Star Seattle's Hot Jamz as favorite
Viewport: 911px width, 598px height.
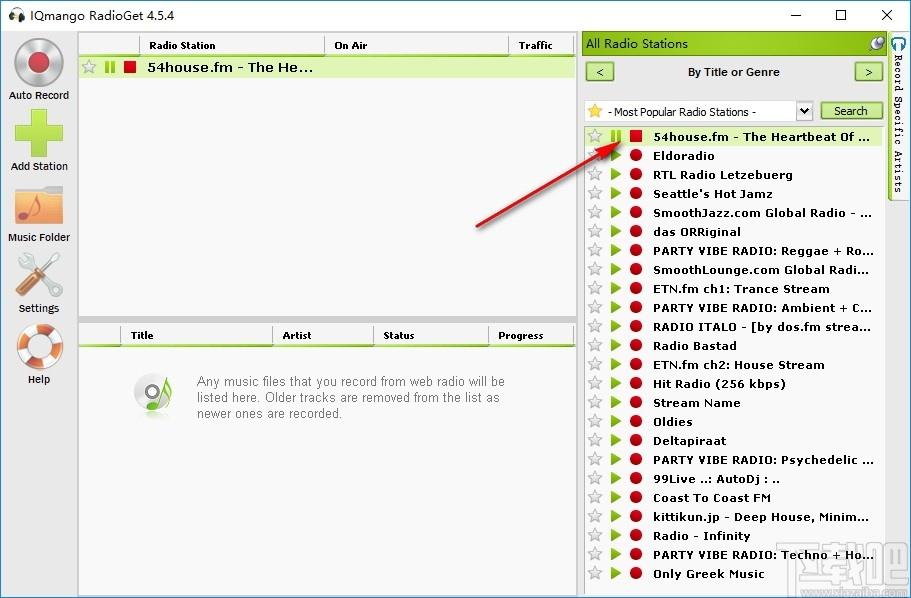(595, 193)
